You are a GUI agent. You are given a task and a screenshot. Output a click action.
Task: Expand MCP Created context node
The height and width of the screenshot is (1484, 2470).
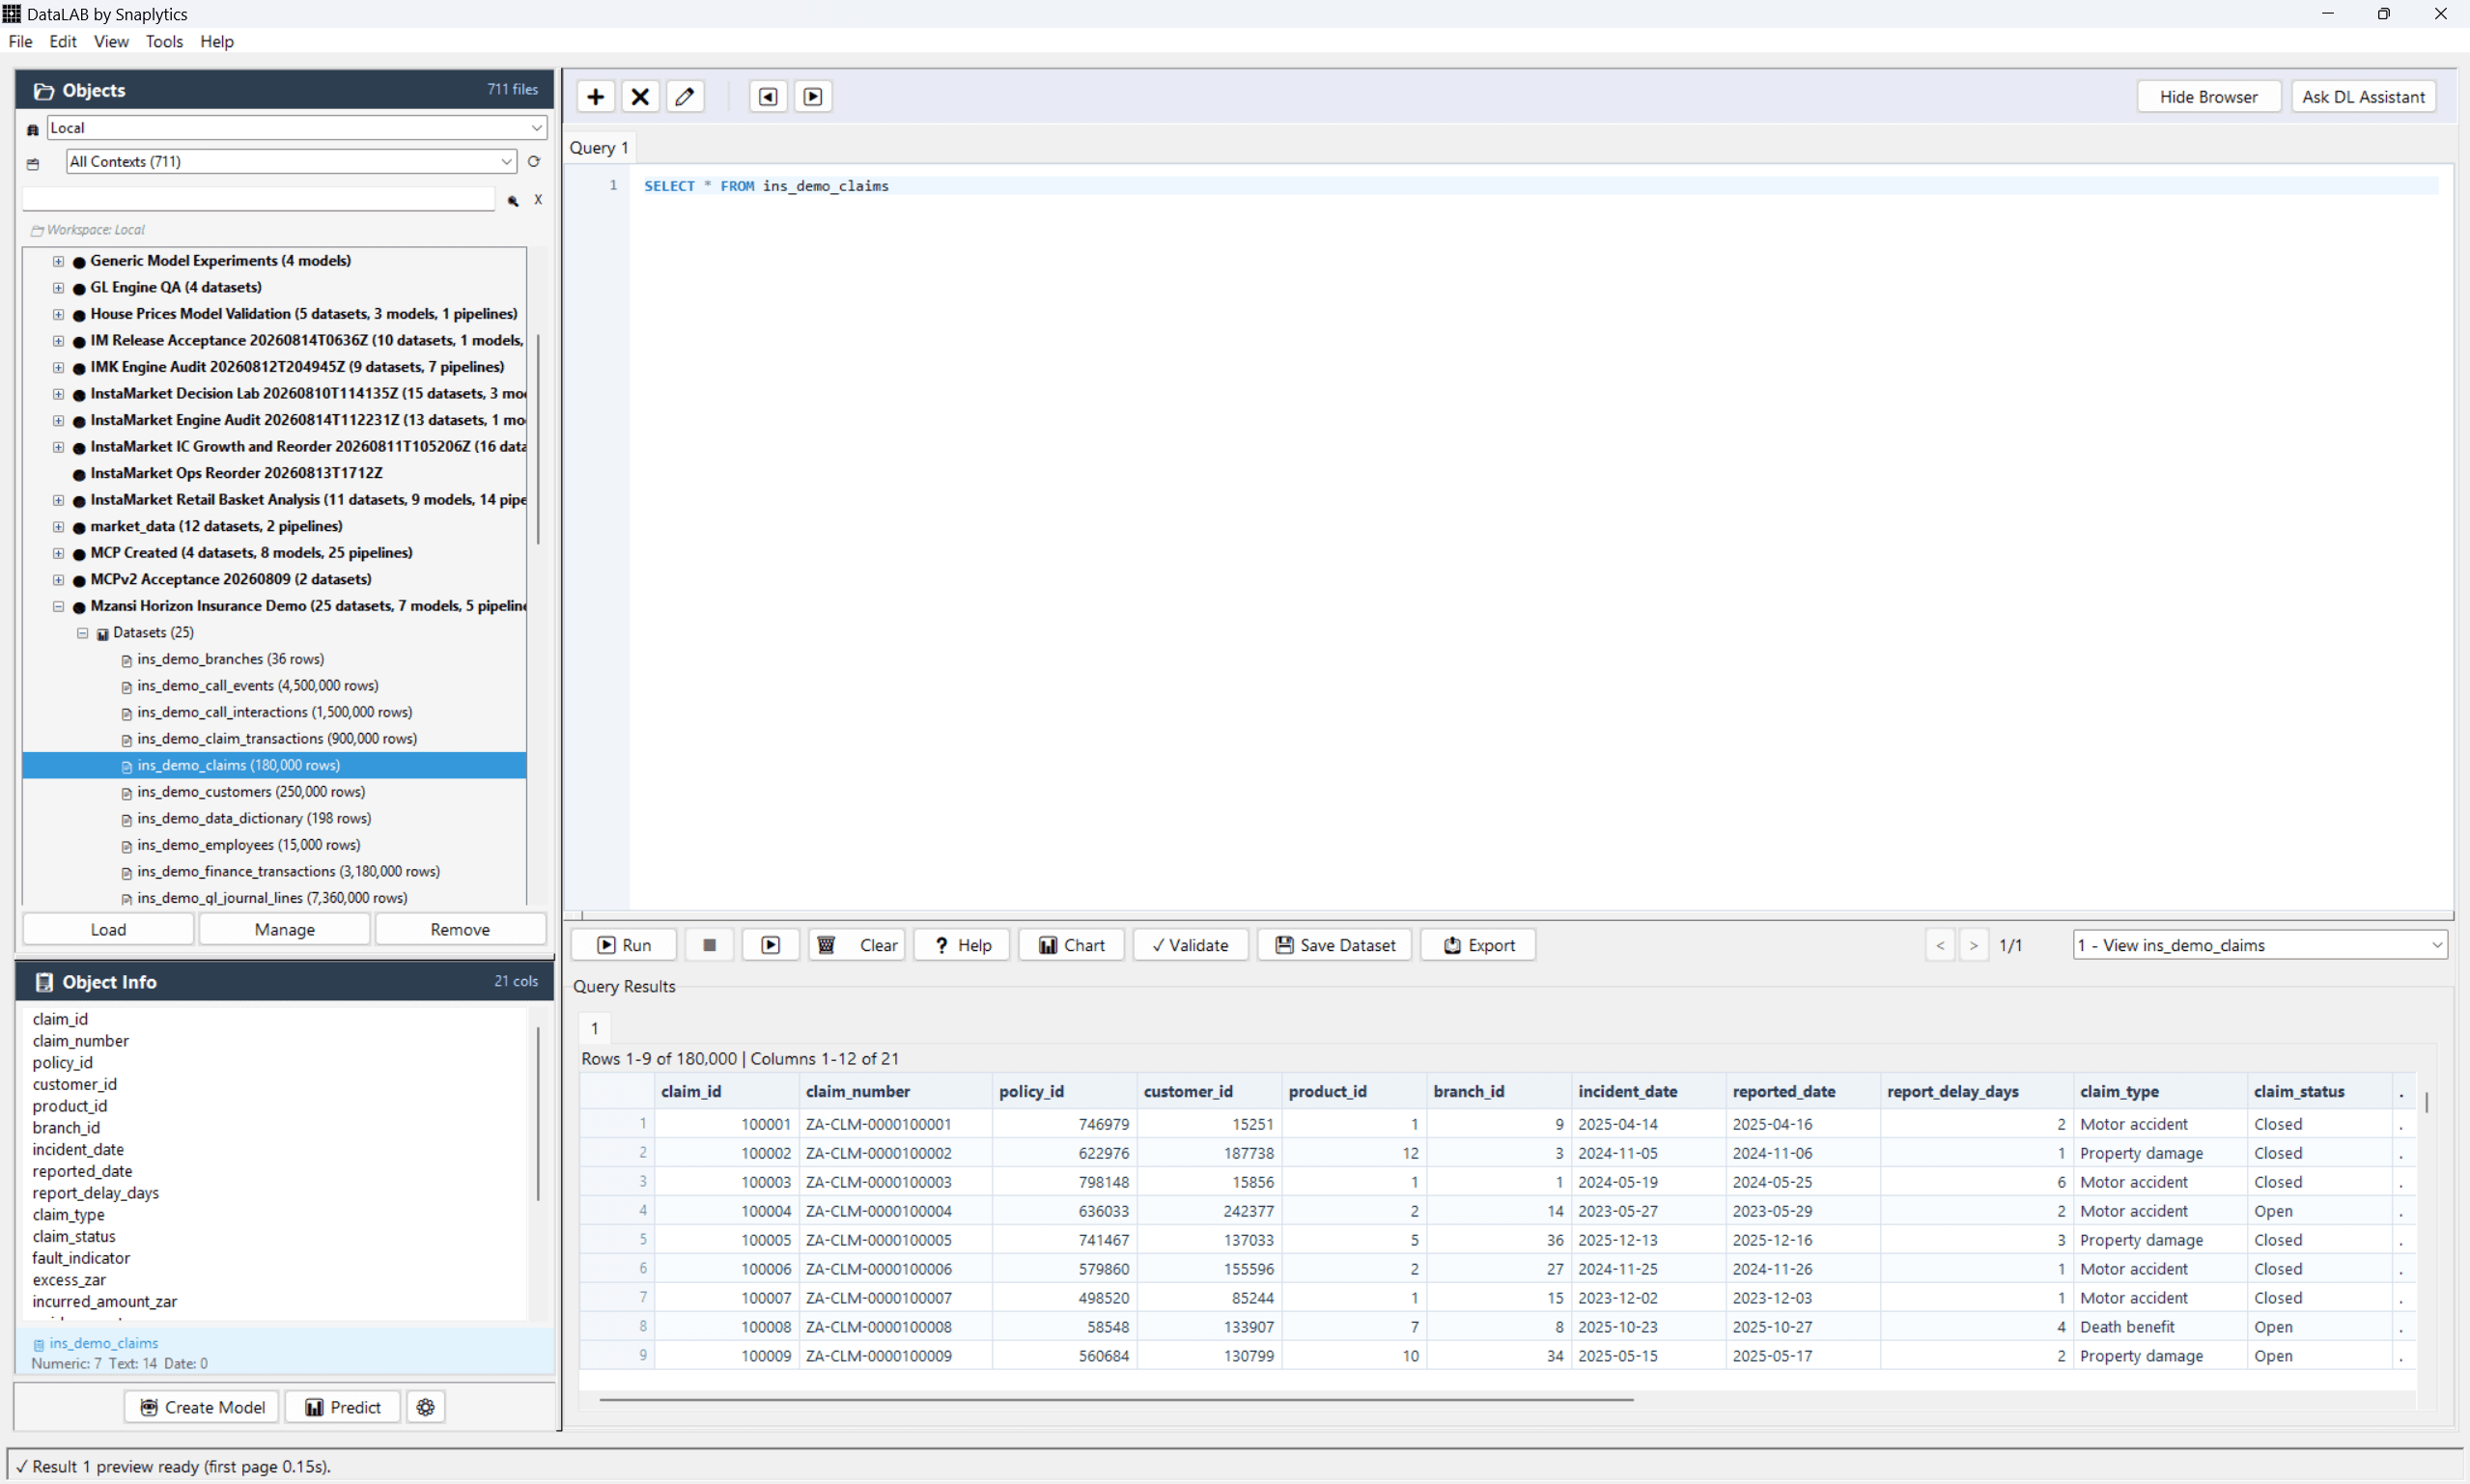(58, 553)
